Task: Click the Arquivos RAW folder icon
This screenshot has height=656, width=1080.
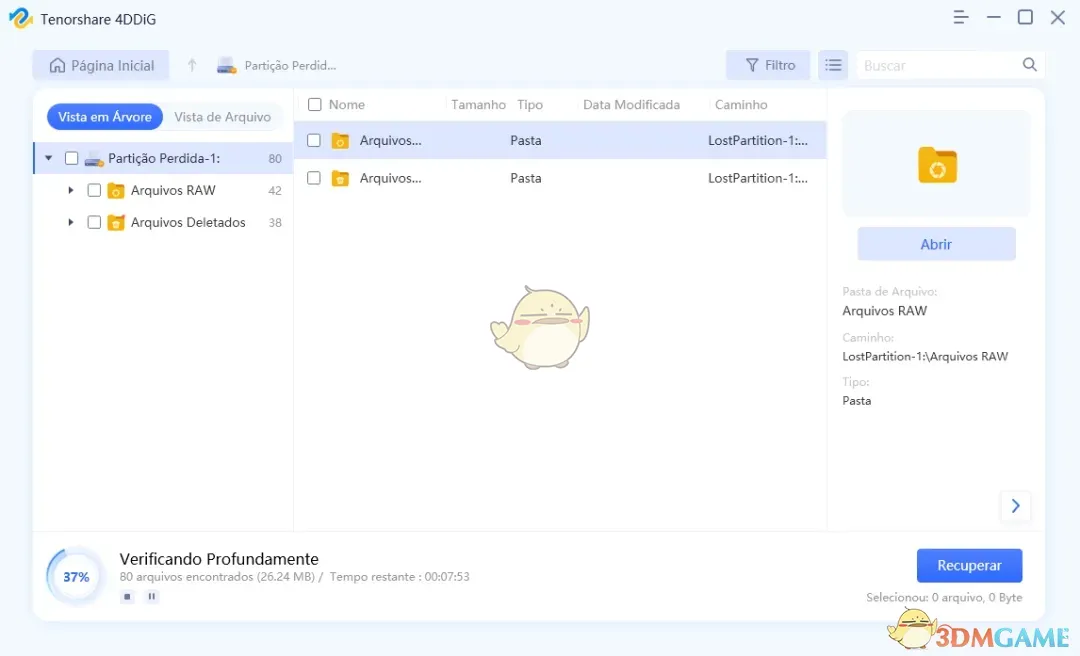Action: [x=118, y=190]
